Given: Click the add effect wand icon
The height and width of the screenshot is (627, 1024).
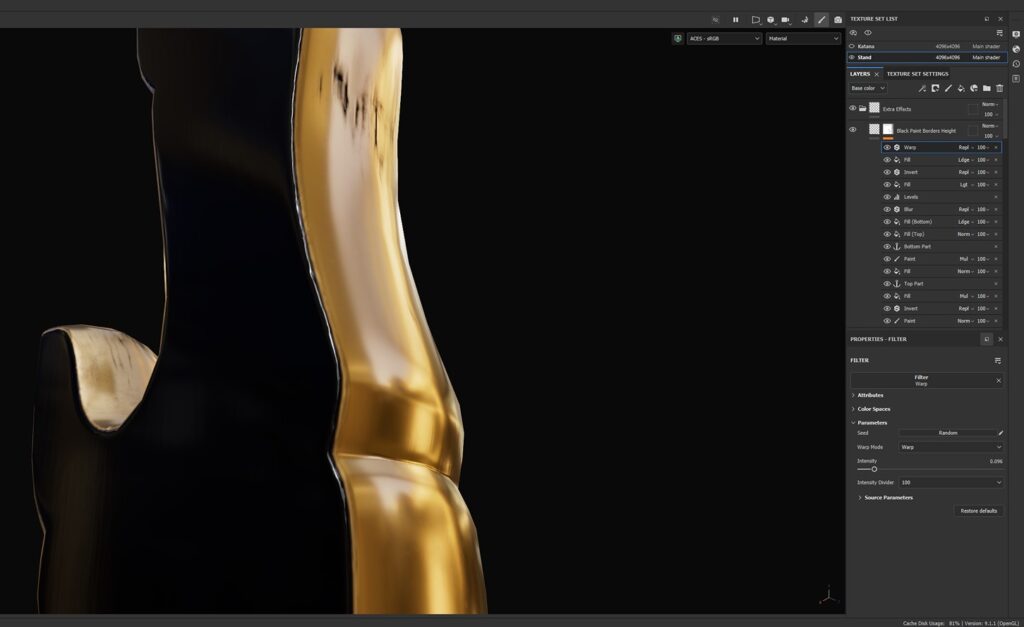Looking at the screenshot, I should [x=922, y=88].
